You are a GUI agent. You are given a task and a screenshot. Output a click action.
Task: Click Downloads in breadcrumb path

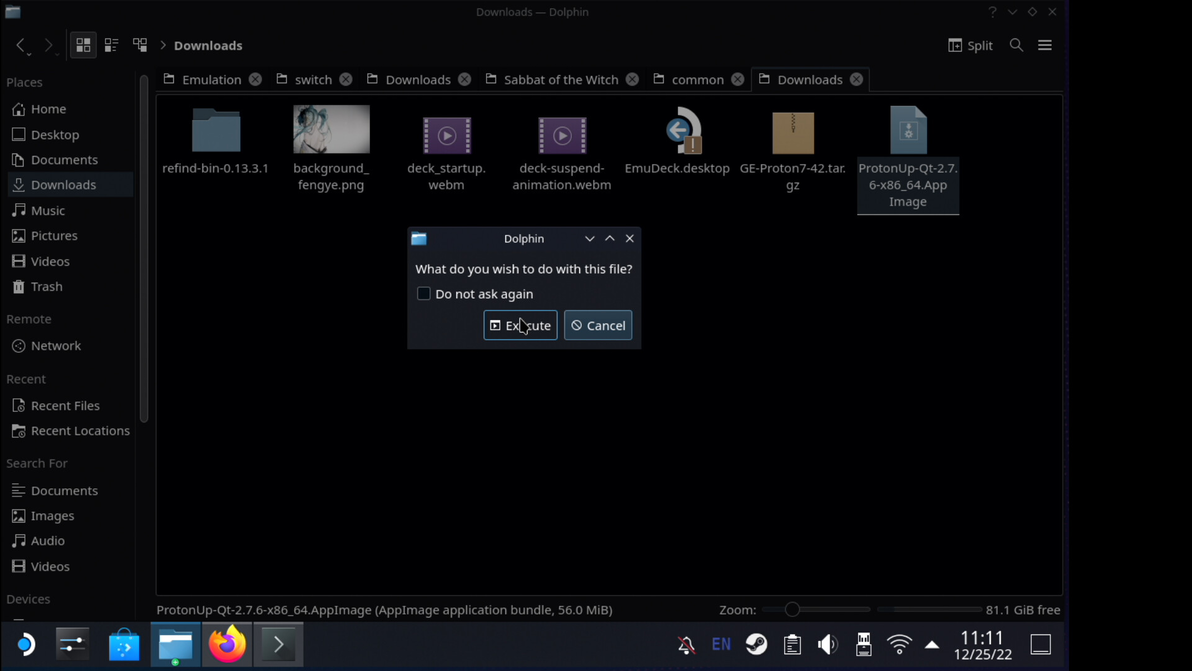pos(208,46)
